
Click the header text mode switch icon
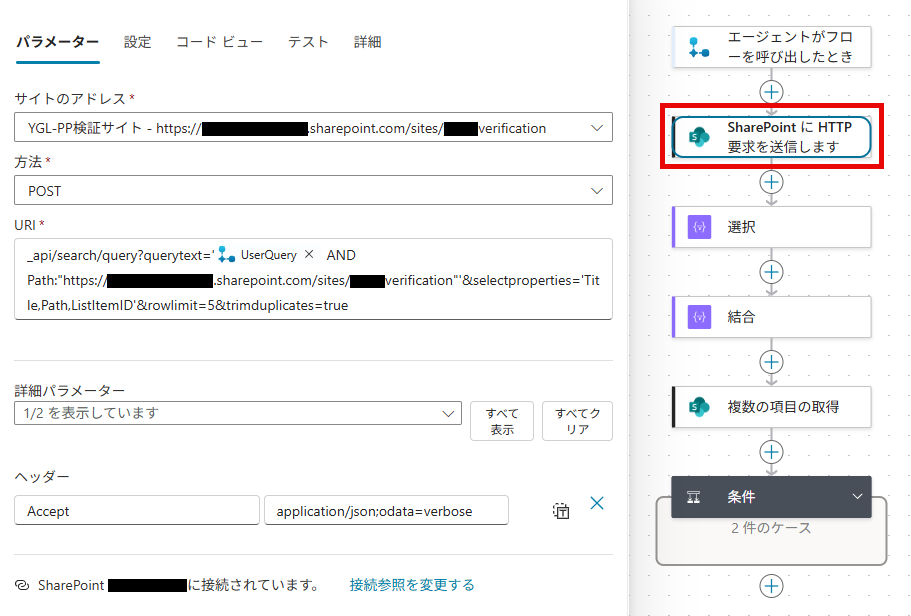[561, 511]
